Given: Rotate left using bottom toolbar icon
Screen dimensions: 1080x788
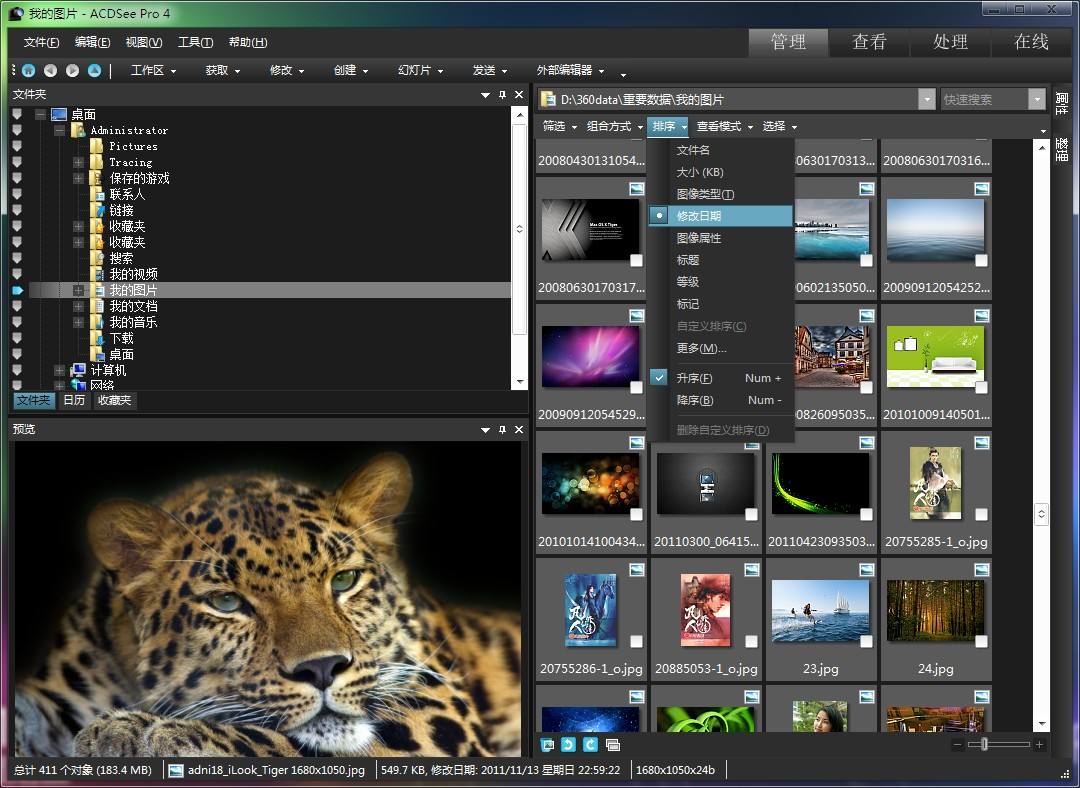Looking at the screenshot, I should pos(568,745).
